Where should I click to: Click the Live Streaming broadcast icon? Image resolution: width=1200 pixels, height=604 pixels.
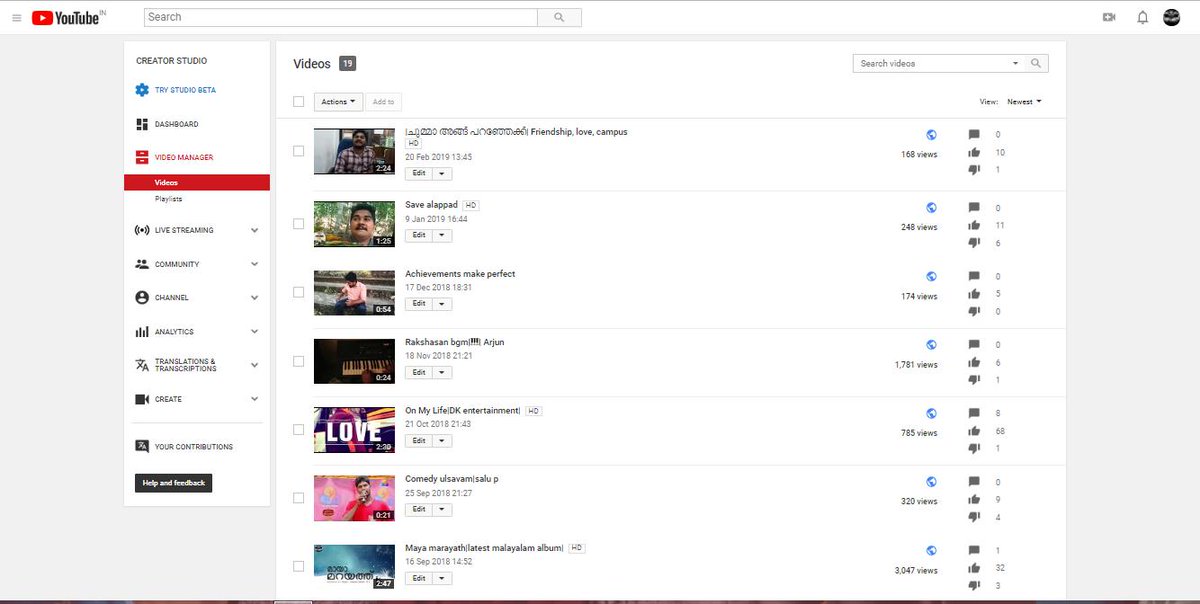[x=142, y=230]
